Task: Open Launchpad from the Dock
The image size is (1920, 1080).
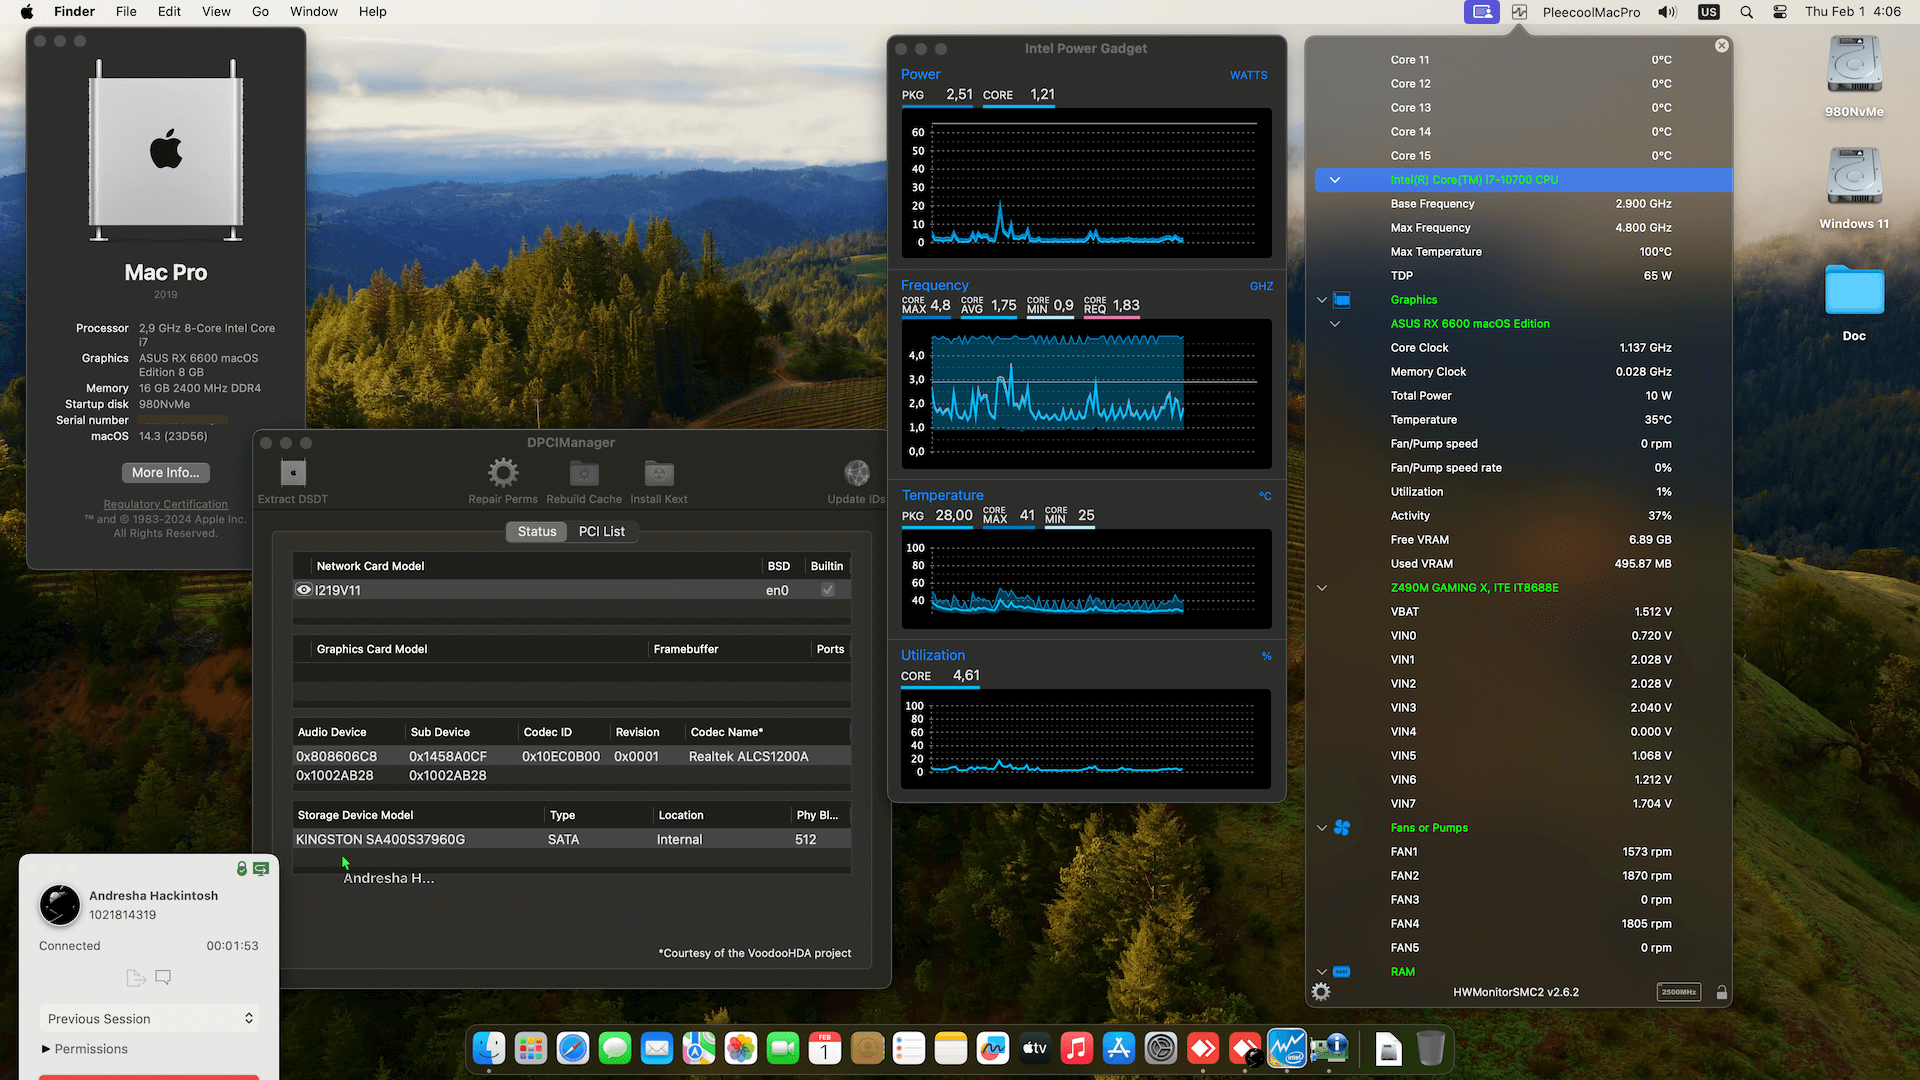Action: [x=531, y=1048]
